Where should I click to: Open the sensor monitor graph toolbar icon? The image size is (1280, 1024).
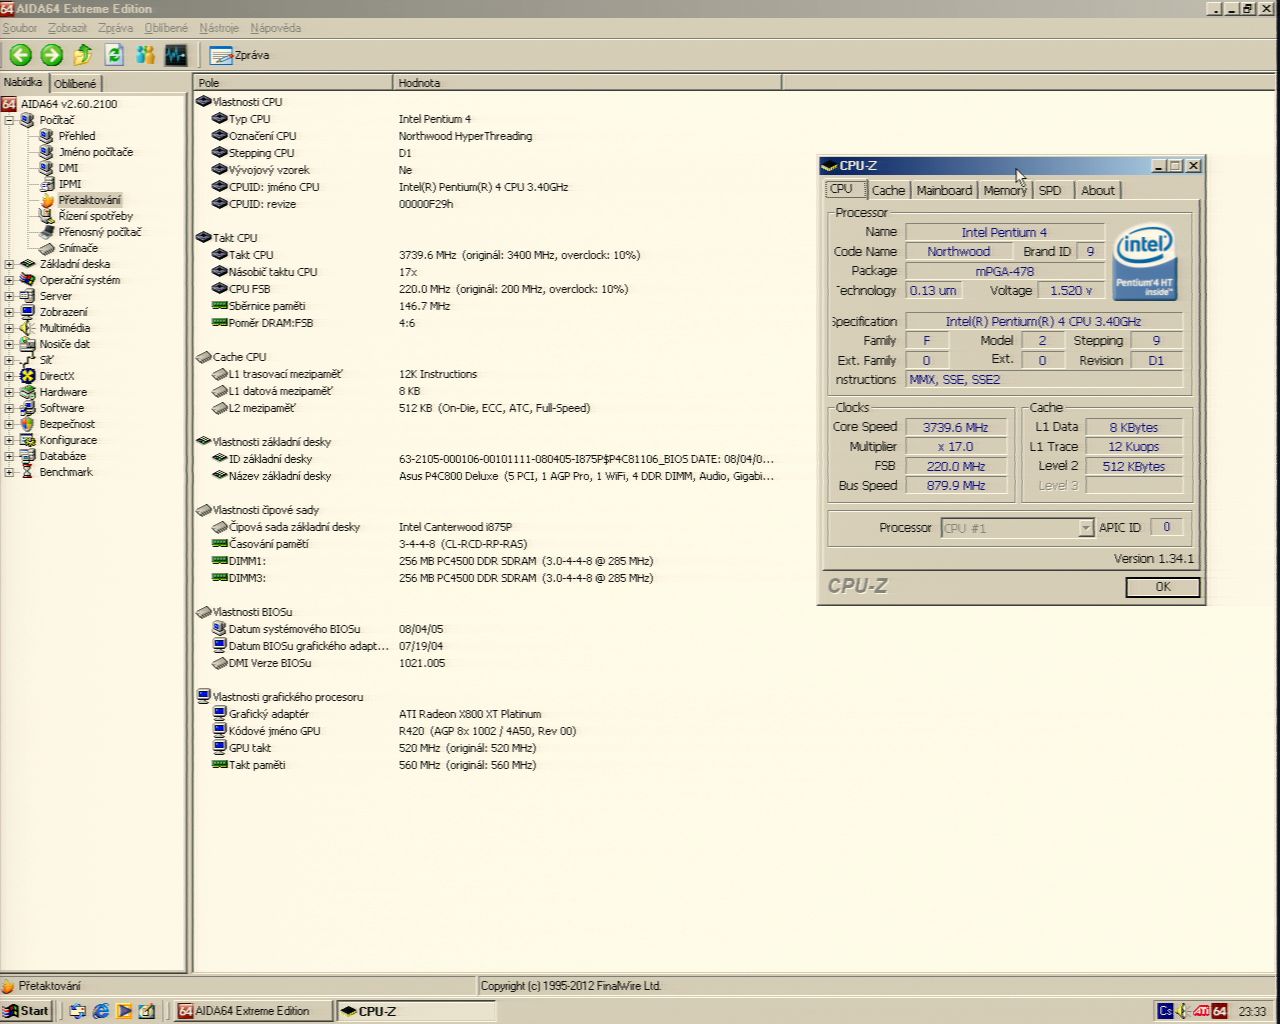click(x=176, y=55)
